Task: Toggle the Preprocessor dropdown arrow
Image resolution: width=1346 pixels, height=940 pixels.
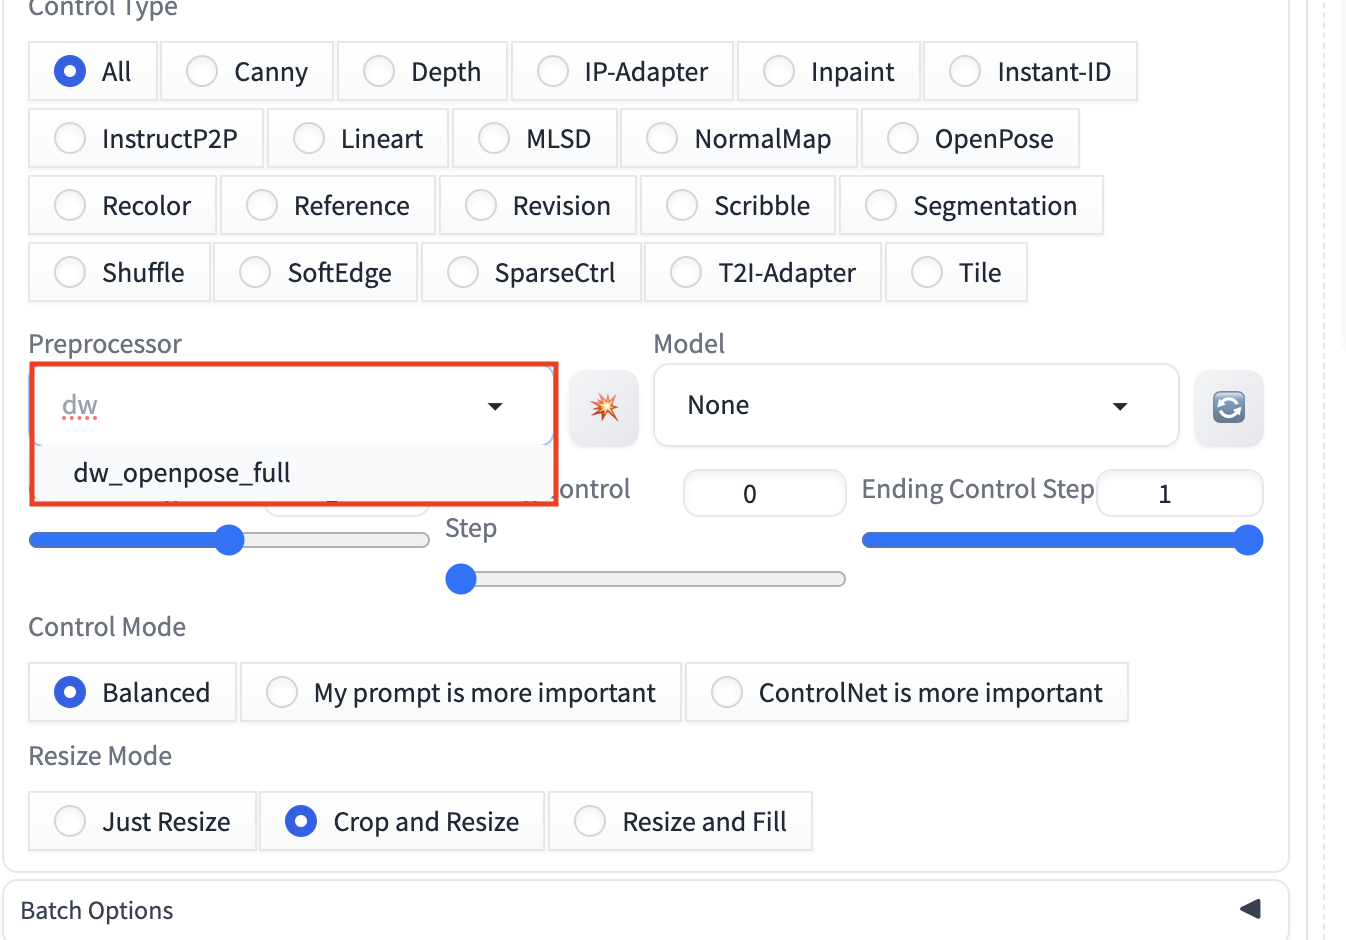Action: point(495,406)
